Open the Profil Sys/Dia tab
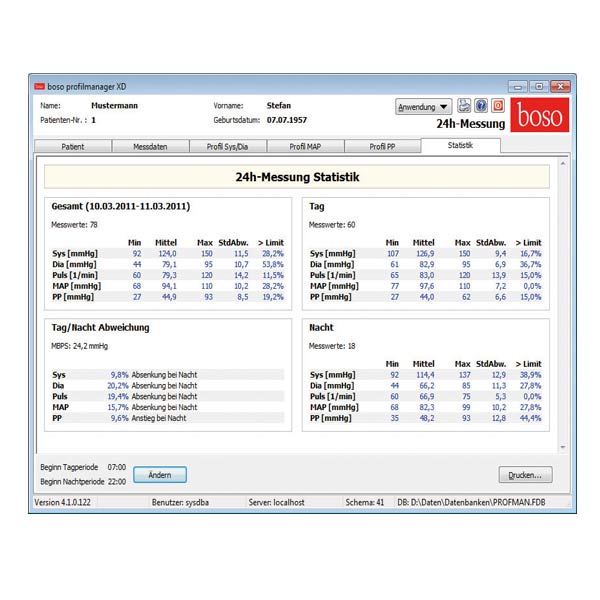Image resolution: width=600 pixels, height=600 pixels. (x=227, y=147)
